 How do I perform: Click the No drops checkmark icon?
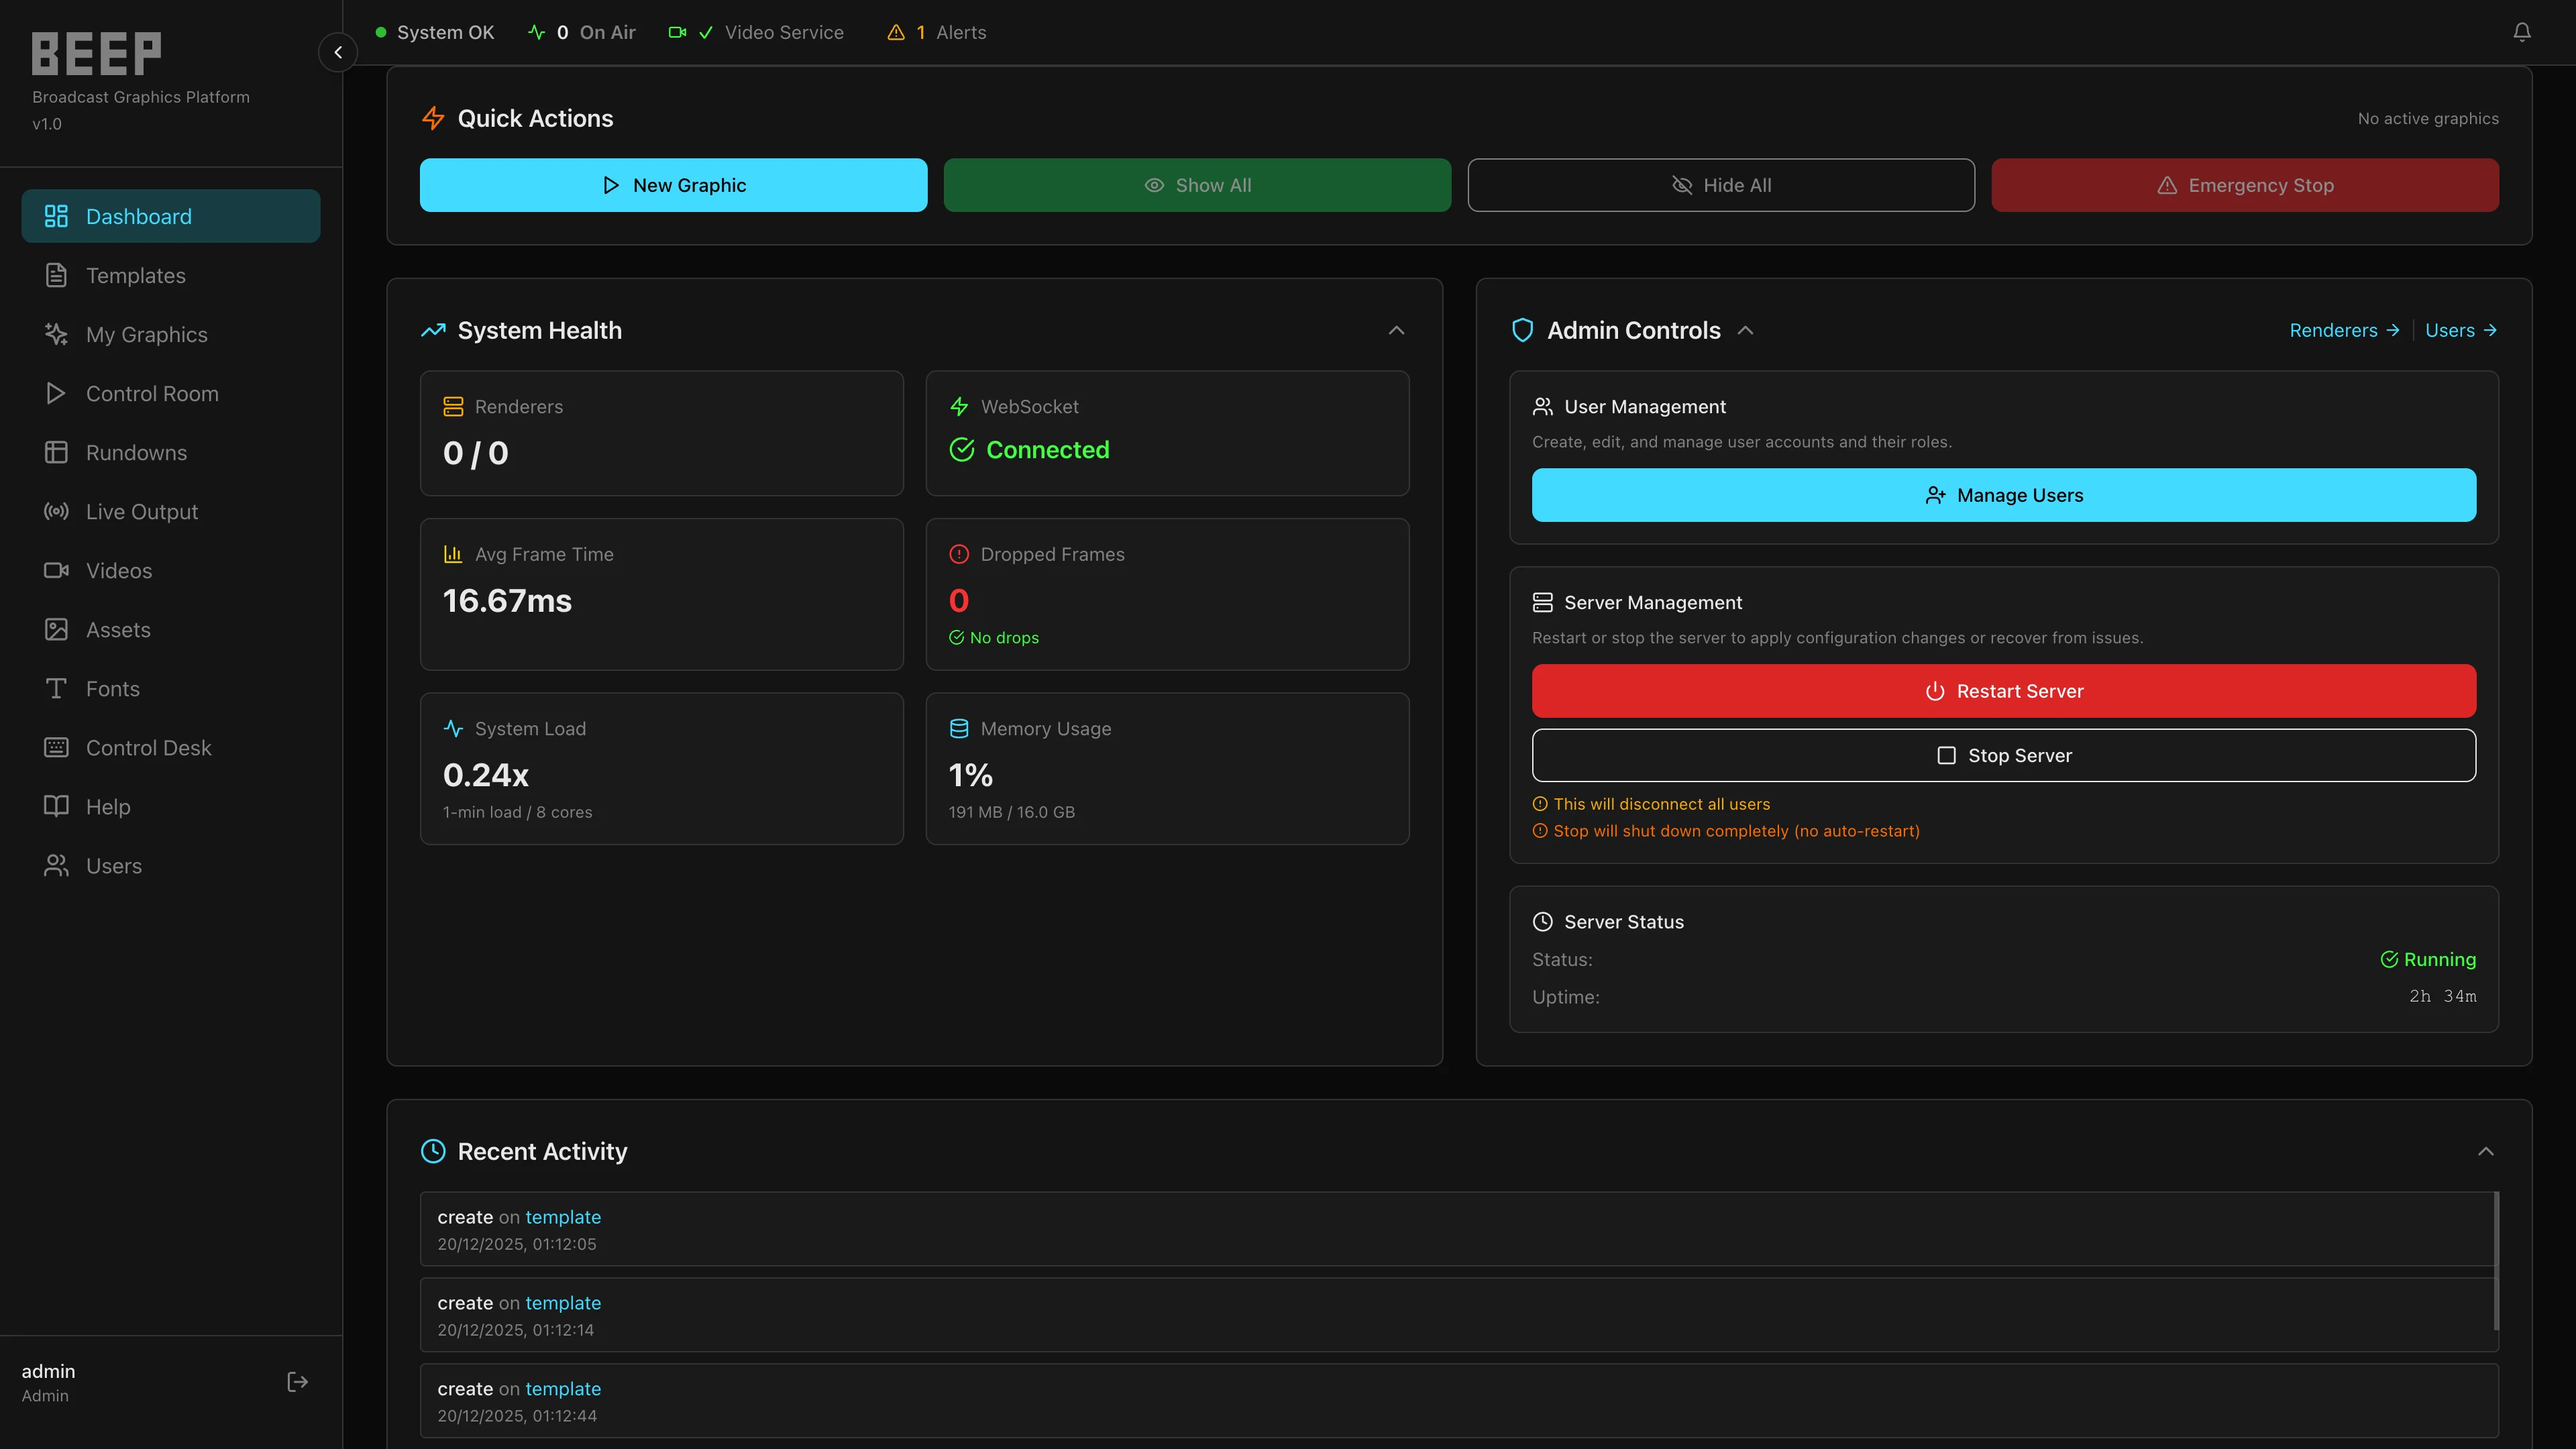pyautogui.click(x=957, y=637)
